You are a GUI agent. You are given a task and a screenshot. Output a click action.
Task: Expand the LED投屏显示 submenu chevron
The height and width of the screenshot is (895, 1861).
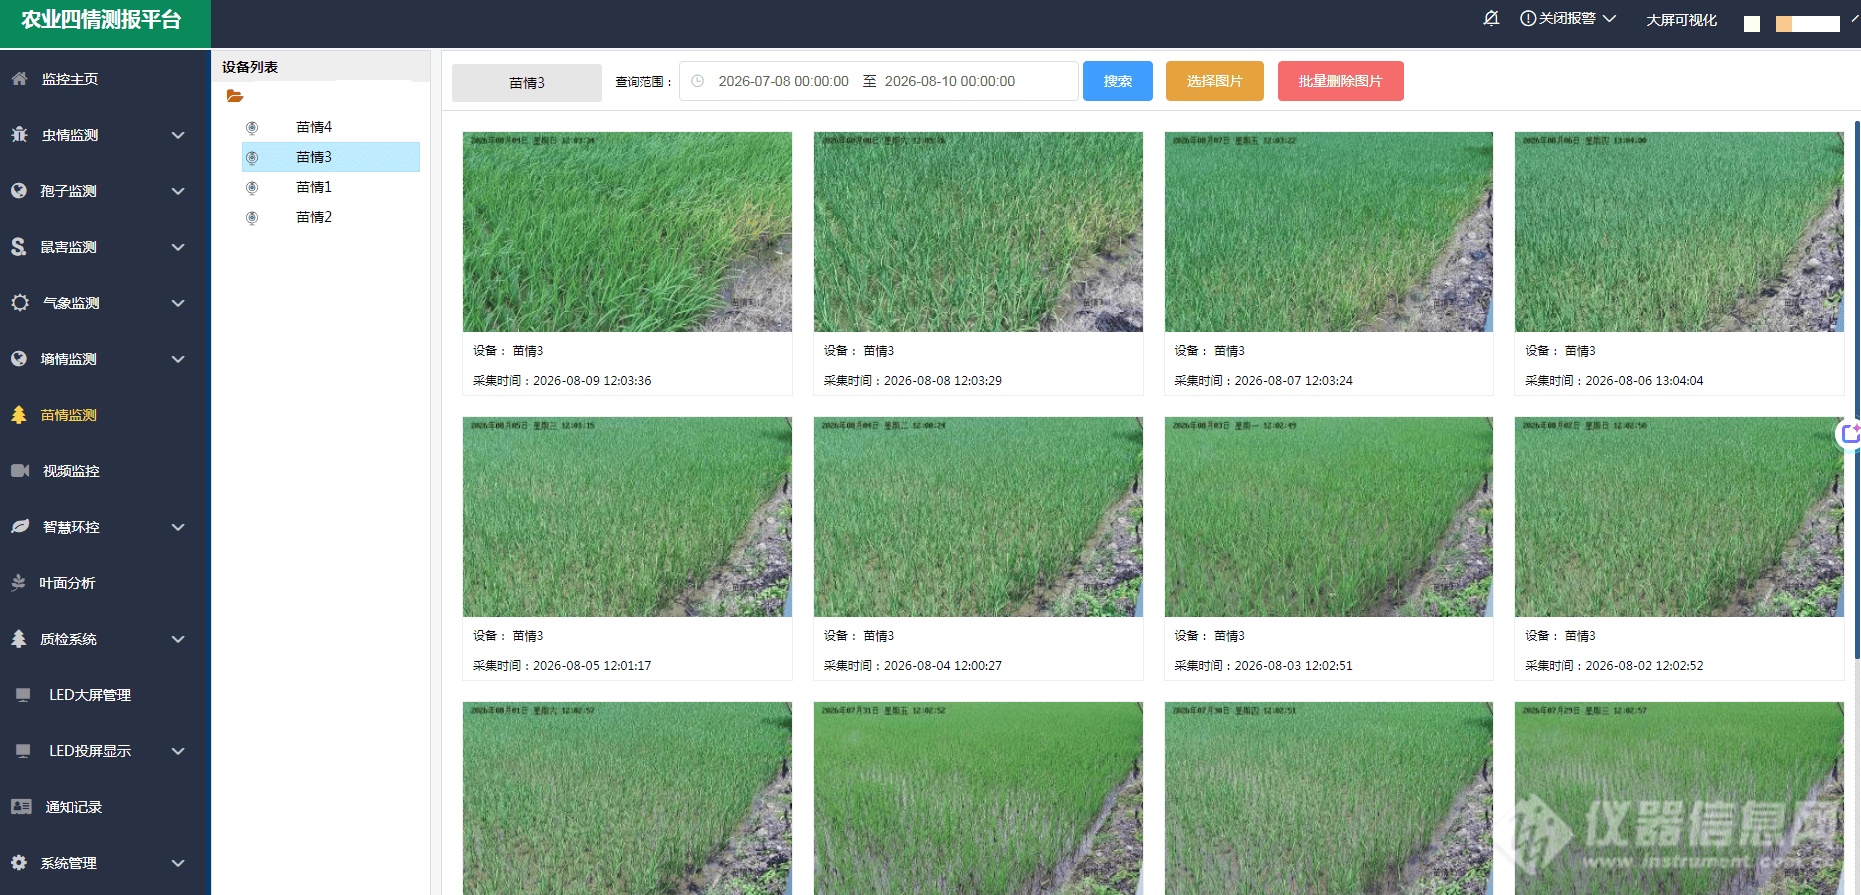coord(178,751)
